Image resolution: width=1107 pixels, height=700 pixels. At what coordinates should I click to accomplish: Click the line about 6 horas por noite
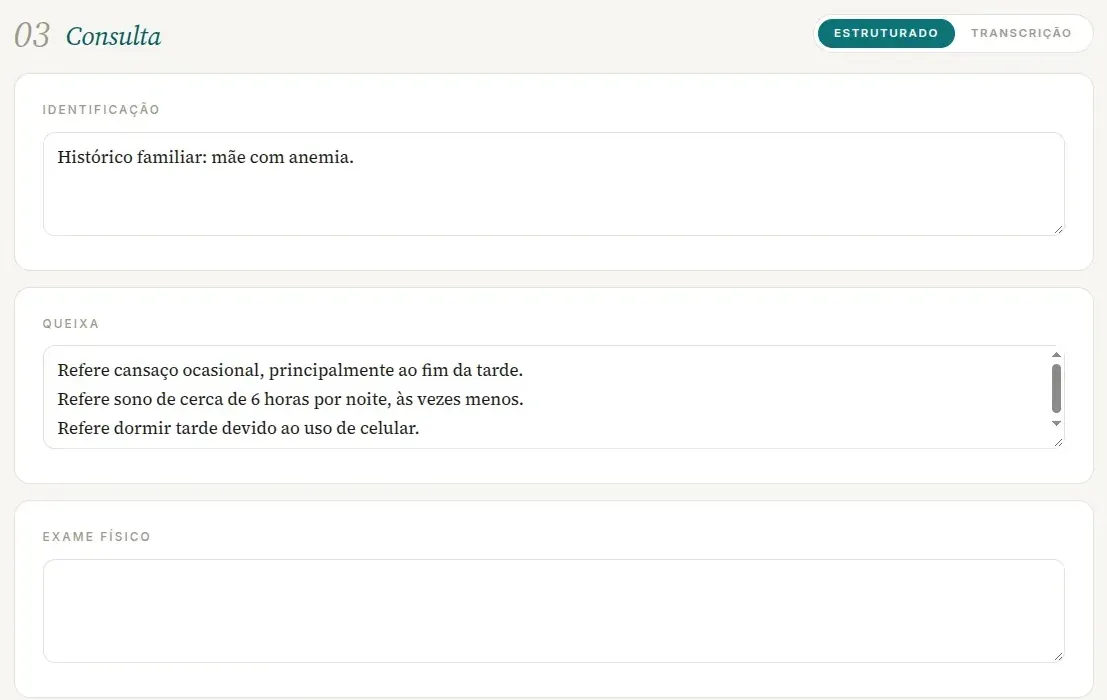point(290,399)
